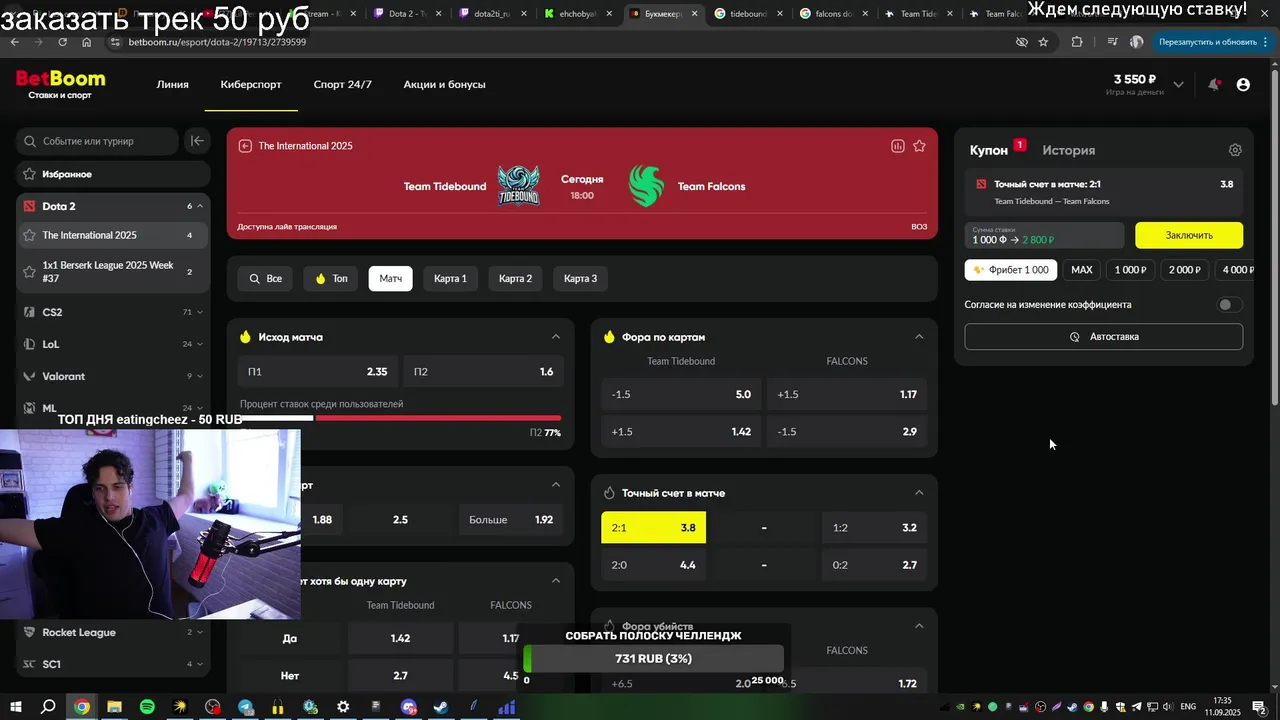The height and width of the screenshot is (720, 1280).
Task: Open the Линия navigation tab
Action: (x=172, y=85)
